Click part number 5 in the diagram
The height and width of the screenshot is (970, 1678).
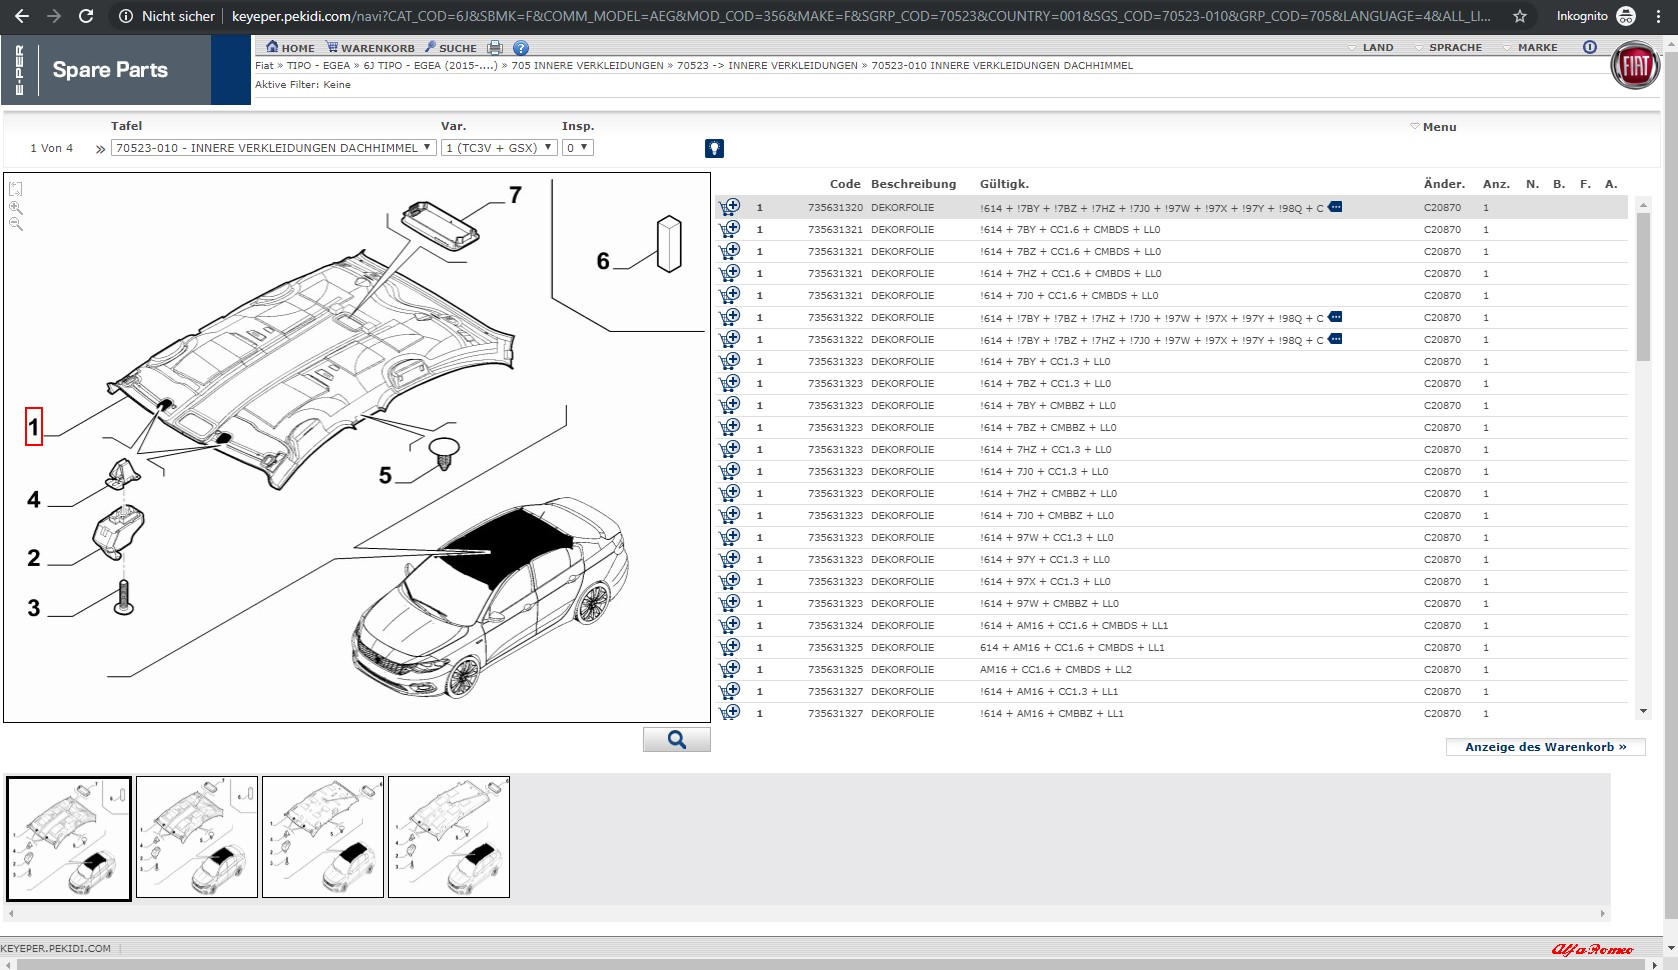pyautogui.click(x=385, y=475)
